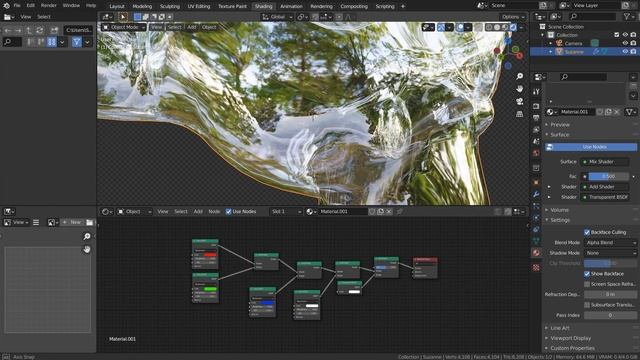Open the Render menu

49,6
